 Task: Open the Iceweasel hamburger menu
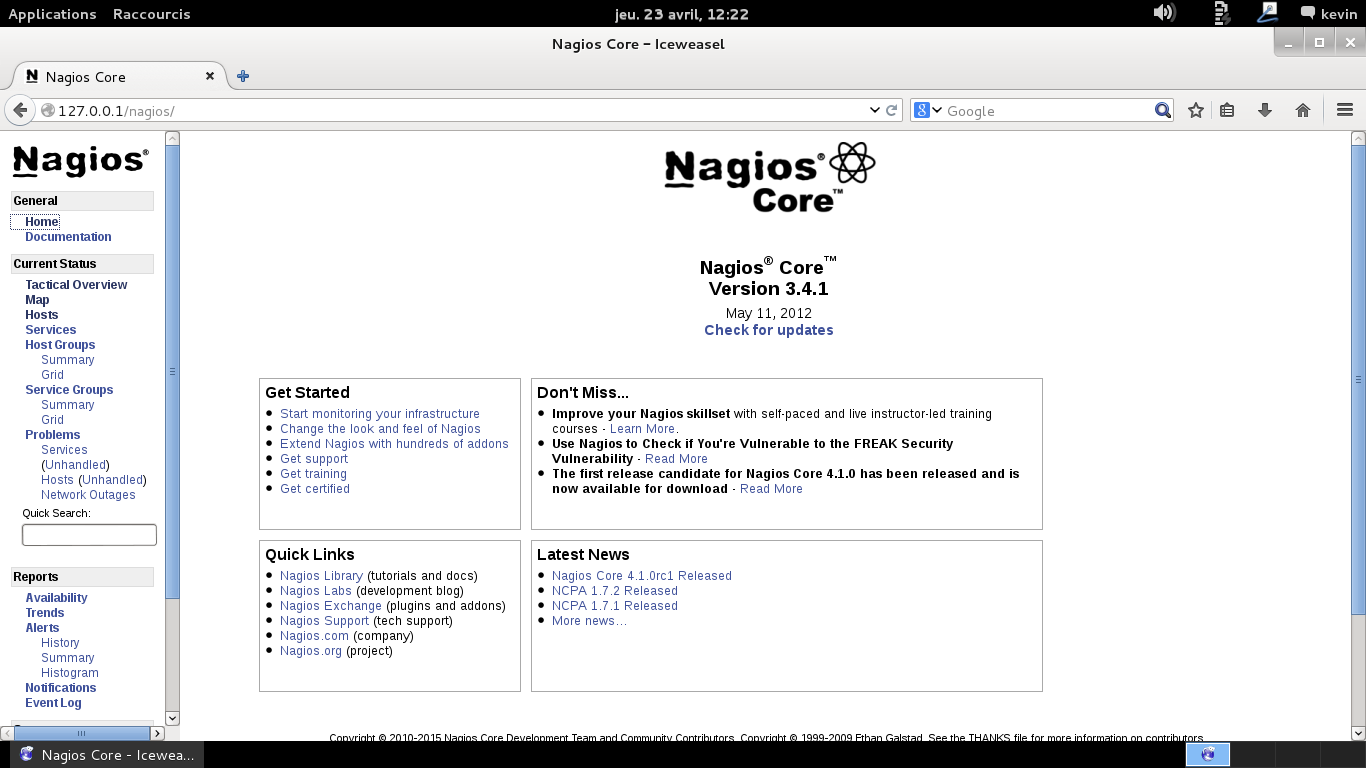1344,110
